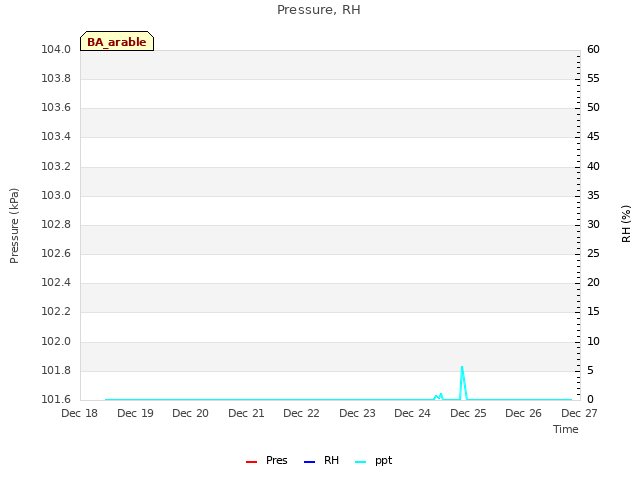Viewport: 640px width, 480px height.
Task: Click the 45 RH axis value
Action: 593,136
